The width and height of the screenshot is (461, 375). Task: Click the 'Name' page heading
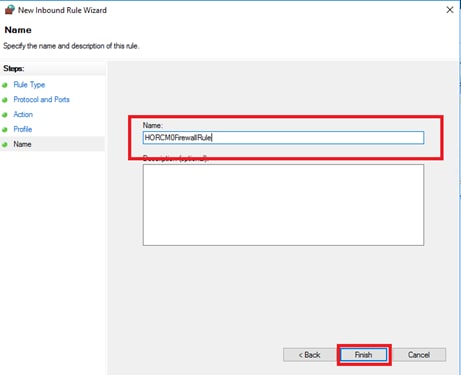pyautogui.click(x=18, y=30)
